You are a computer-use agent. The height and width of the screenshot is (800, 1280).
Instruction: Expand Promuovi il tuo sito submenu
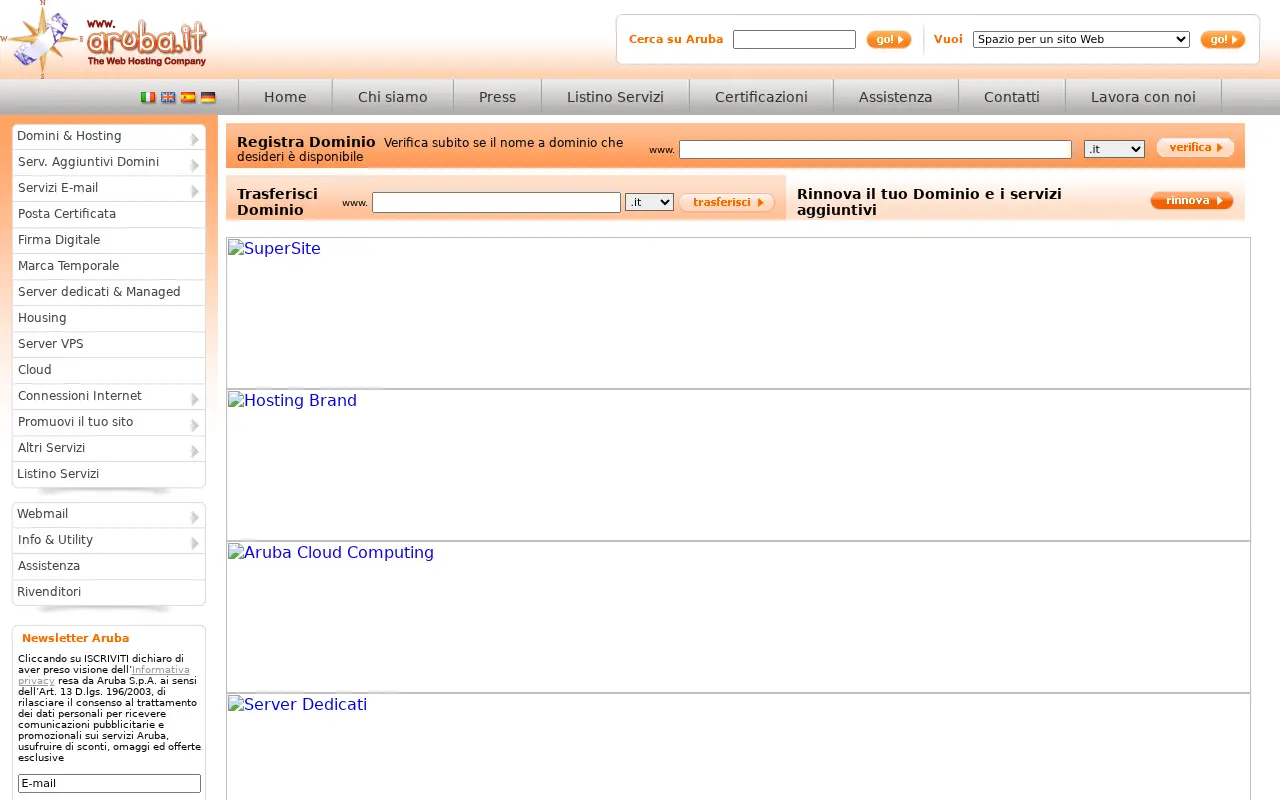click(195, 424)
